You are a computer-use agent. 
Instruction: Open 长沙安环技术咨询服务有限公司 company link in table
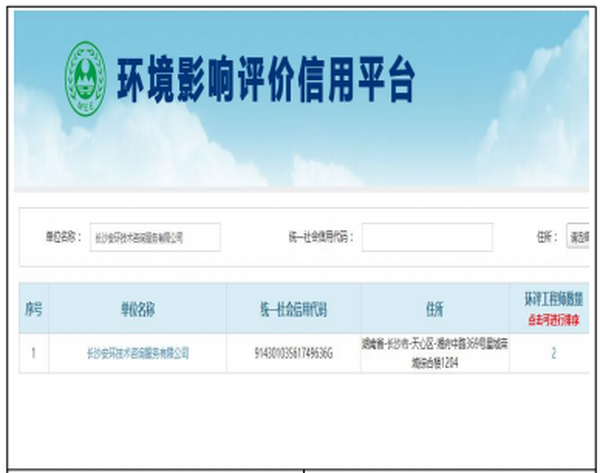[137, 353]
